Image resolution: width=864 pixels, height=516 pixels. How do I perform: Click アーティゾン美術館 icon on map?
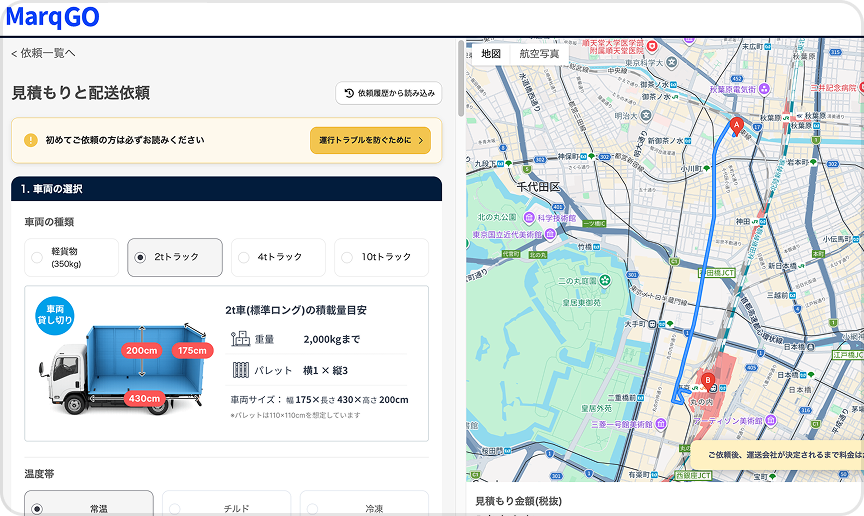pyautogui.click(x=771, y=421)
